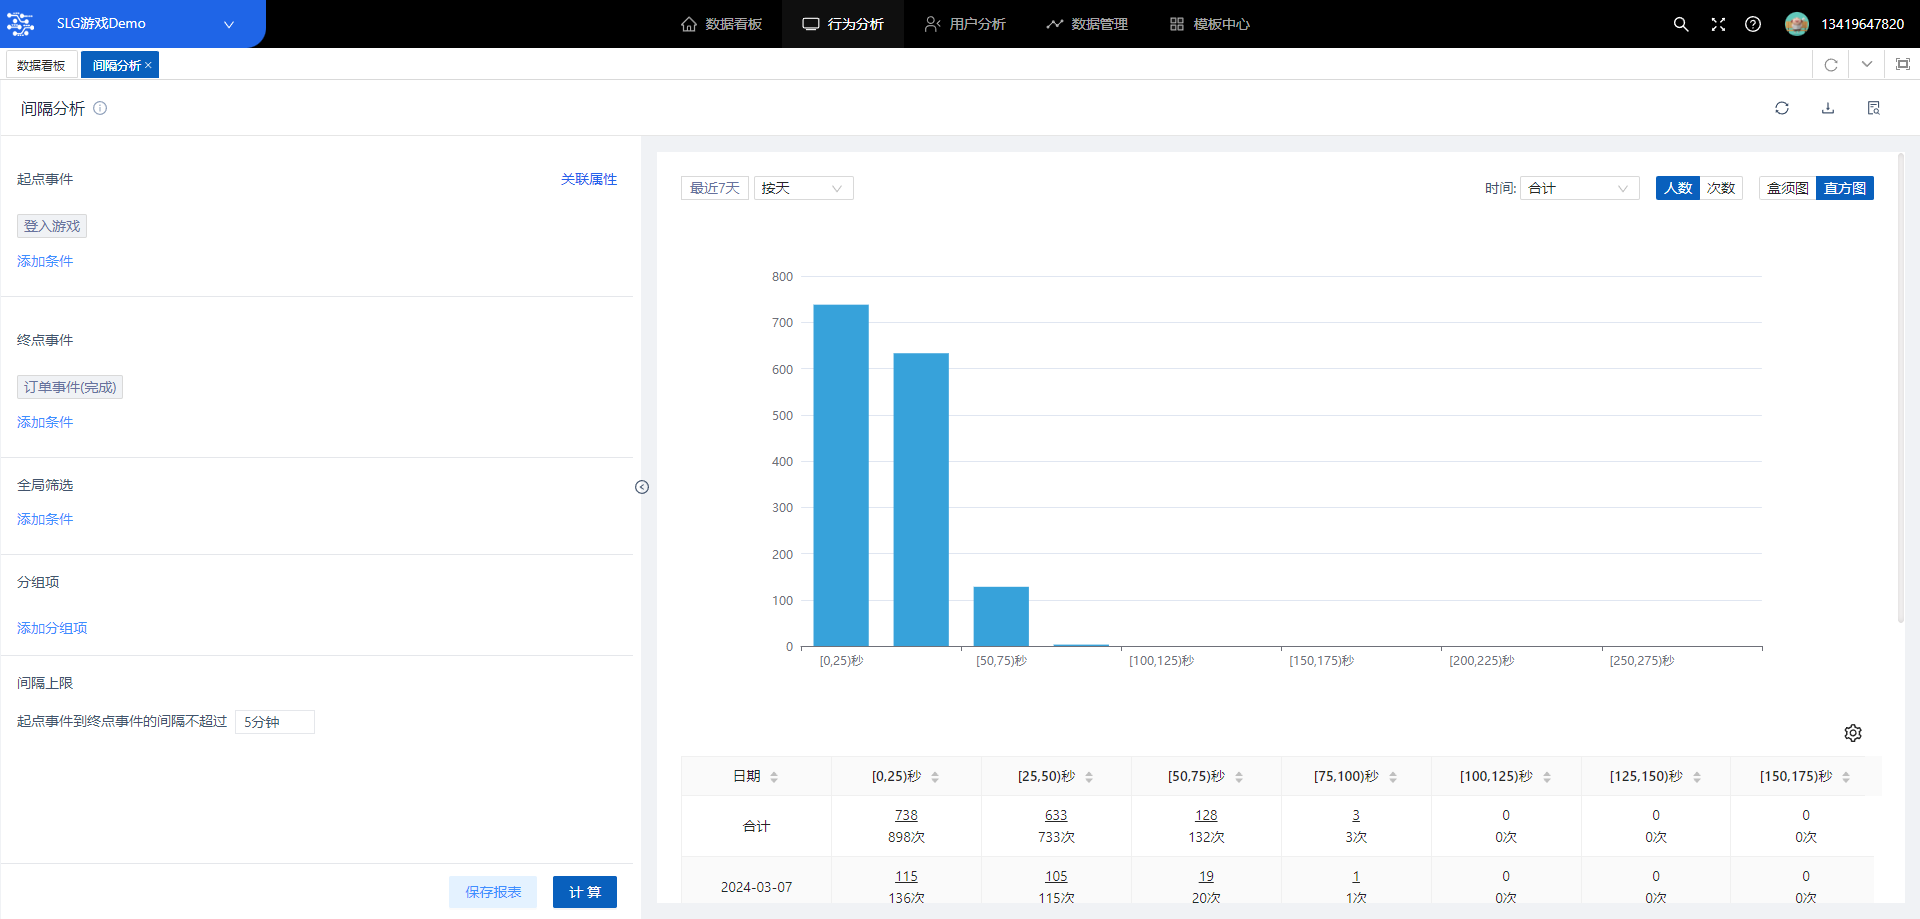
Task: Open the 按天 granularity dropdown
Action: coord(804,188)
